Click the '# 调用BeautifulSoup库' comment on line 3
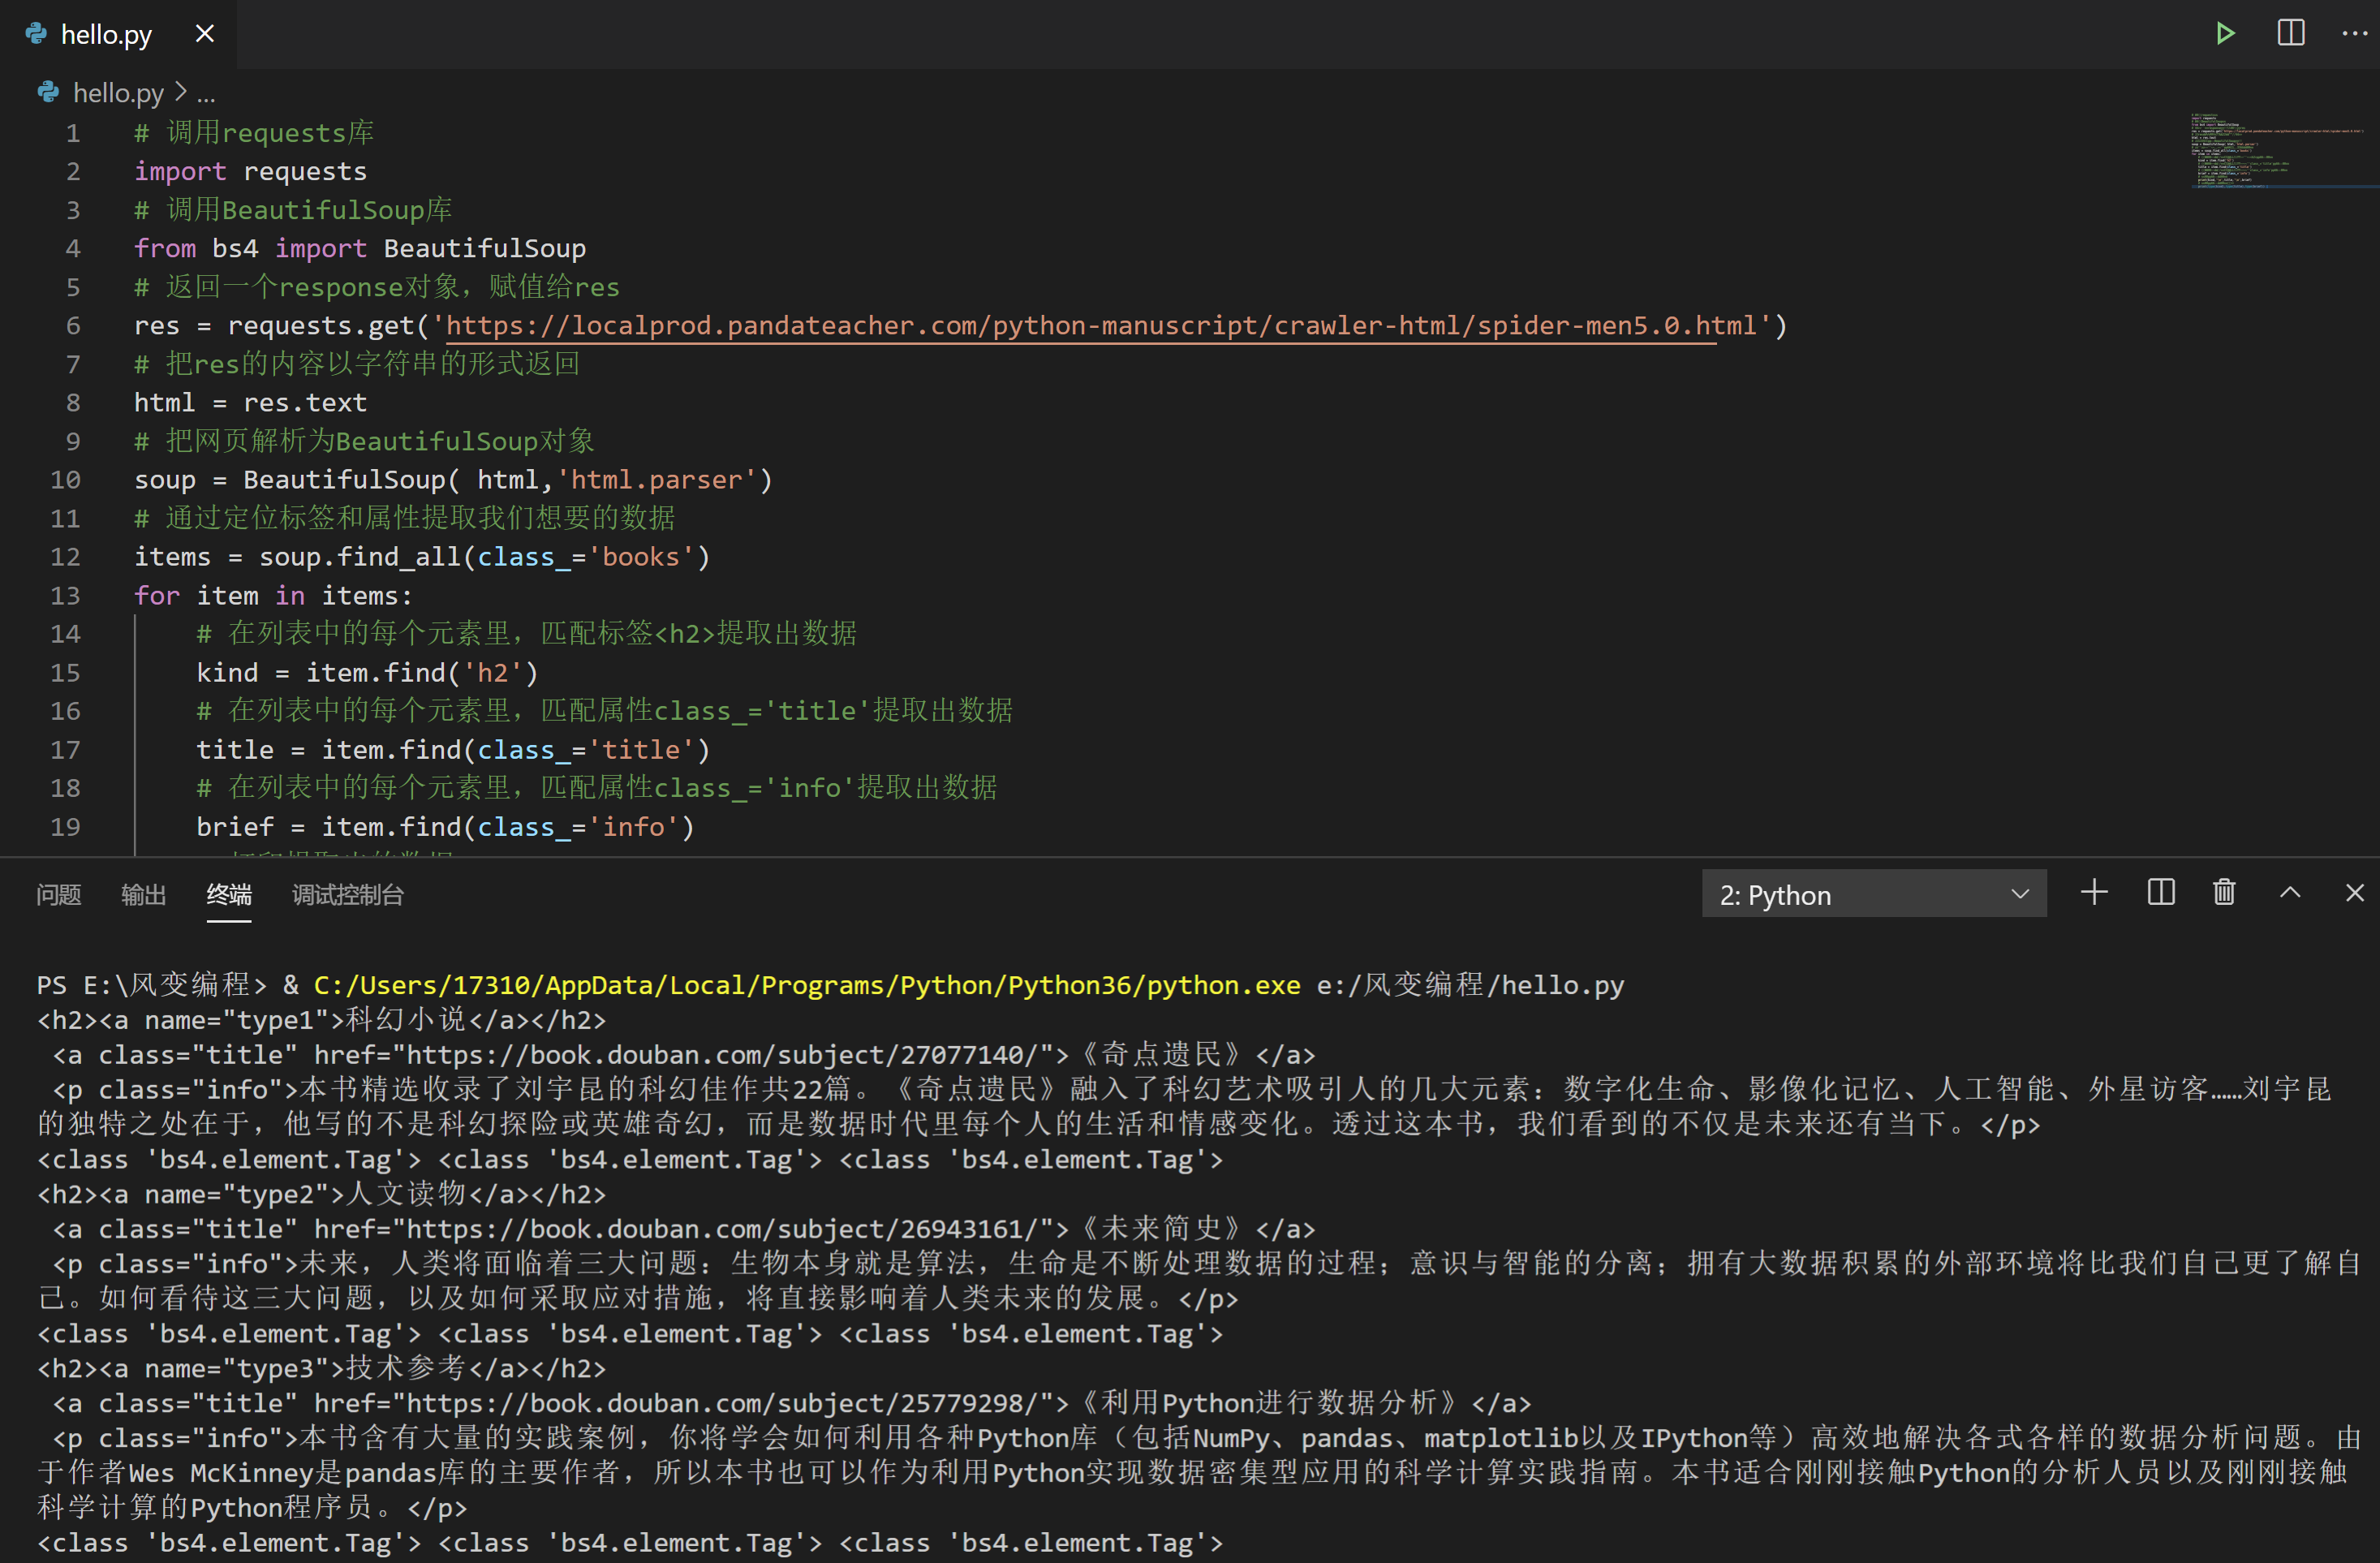This screenshot has height=1563, width=2380. (293, 210)
